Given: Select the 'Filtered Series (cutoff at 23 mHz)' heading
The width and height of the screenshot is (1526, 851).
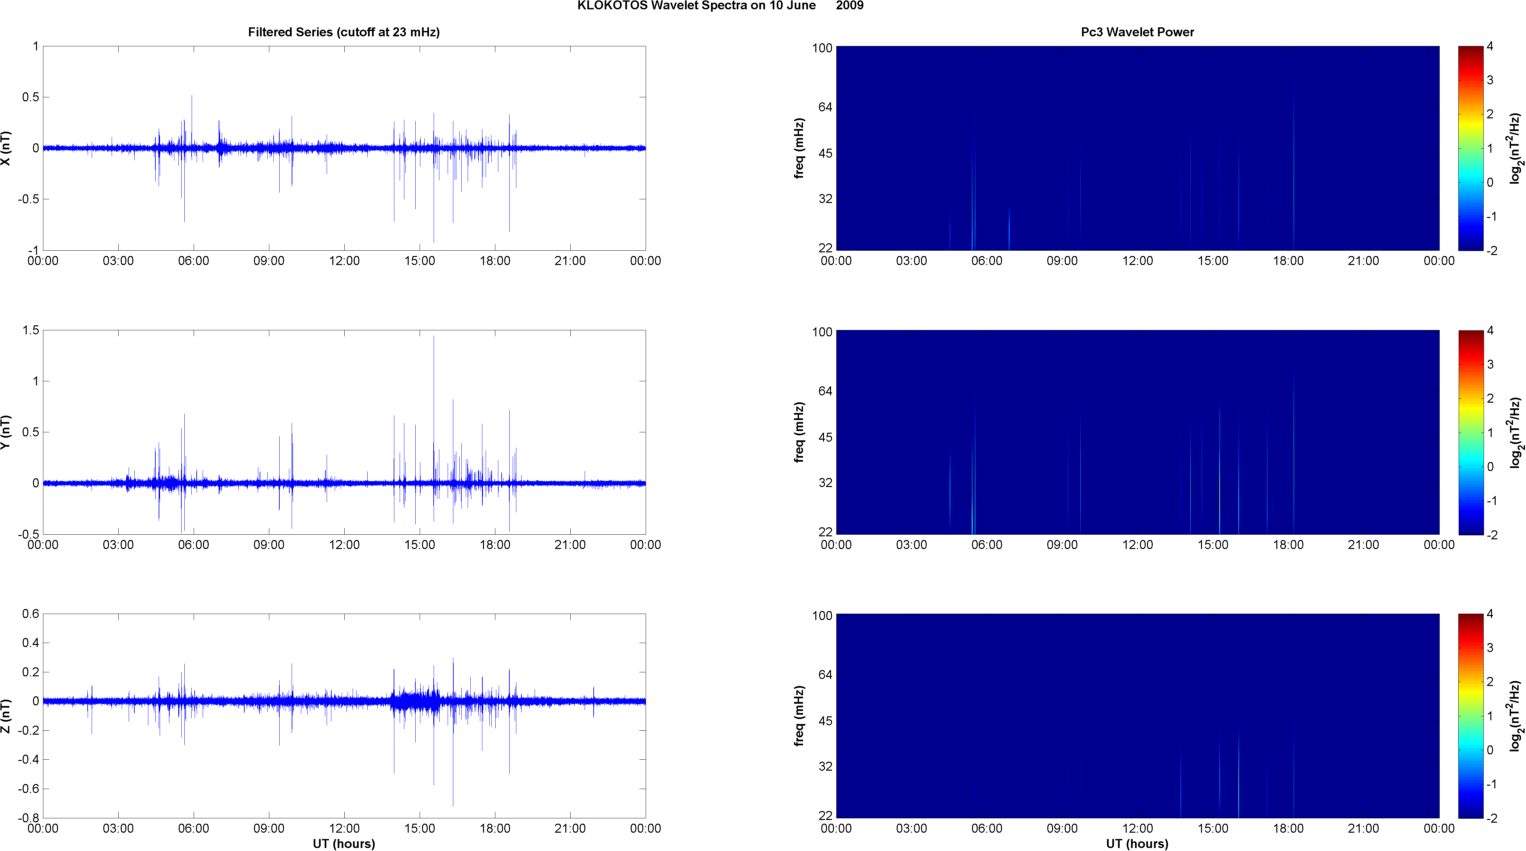Looking at the screenshot, I should click(x=344, y=32).
